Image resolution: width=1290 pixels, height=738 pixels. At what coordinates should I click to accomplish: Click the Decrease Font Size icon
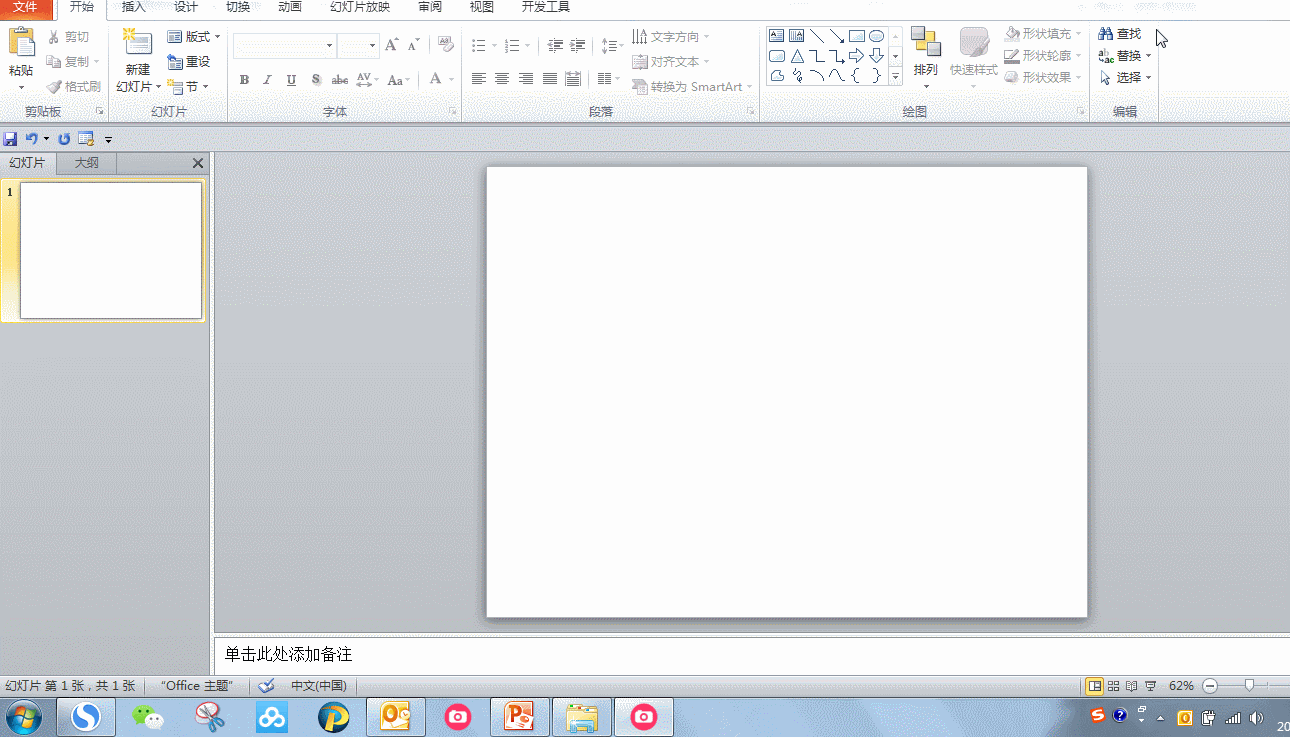pos(413,45)
